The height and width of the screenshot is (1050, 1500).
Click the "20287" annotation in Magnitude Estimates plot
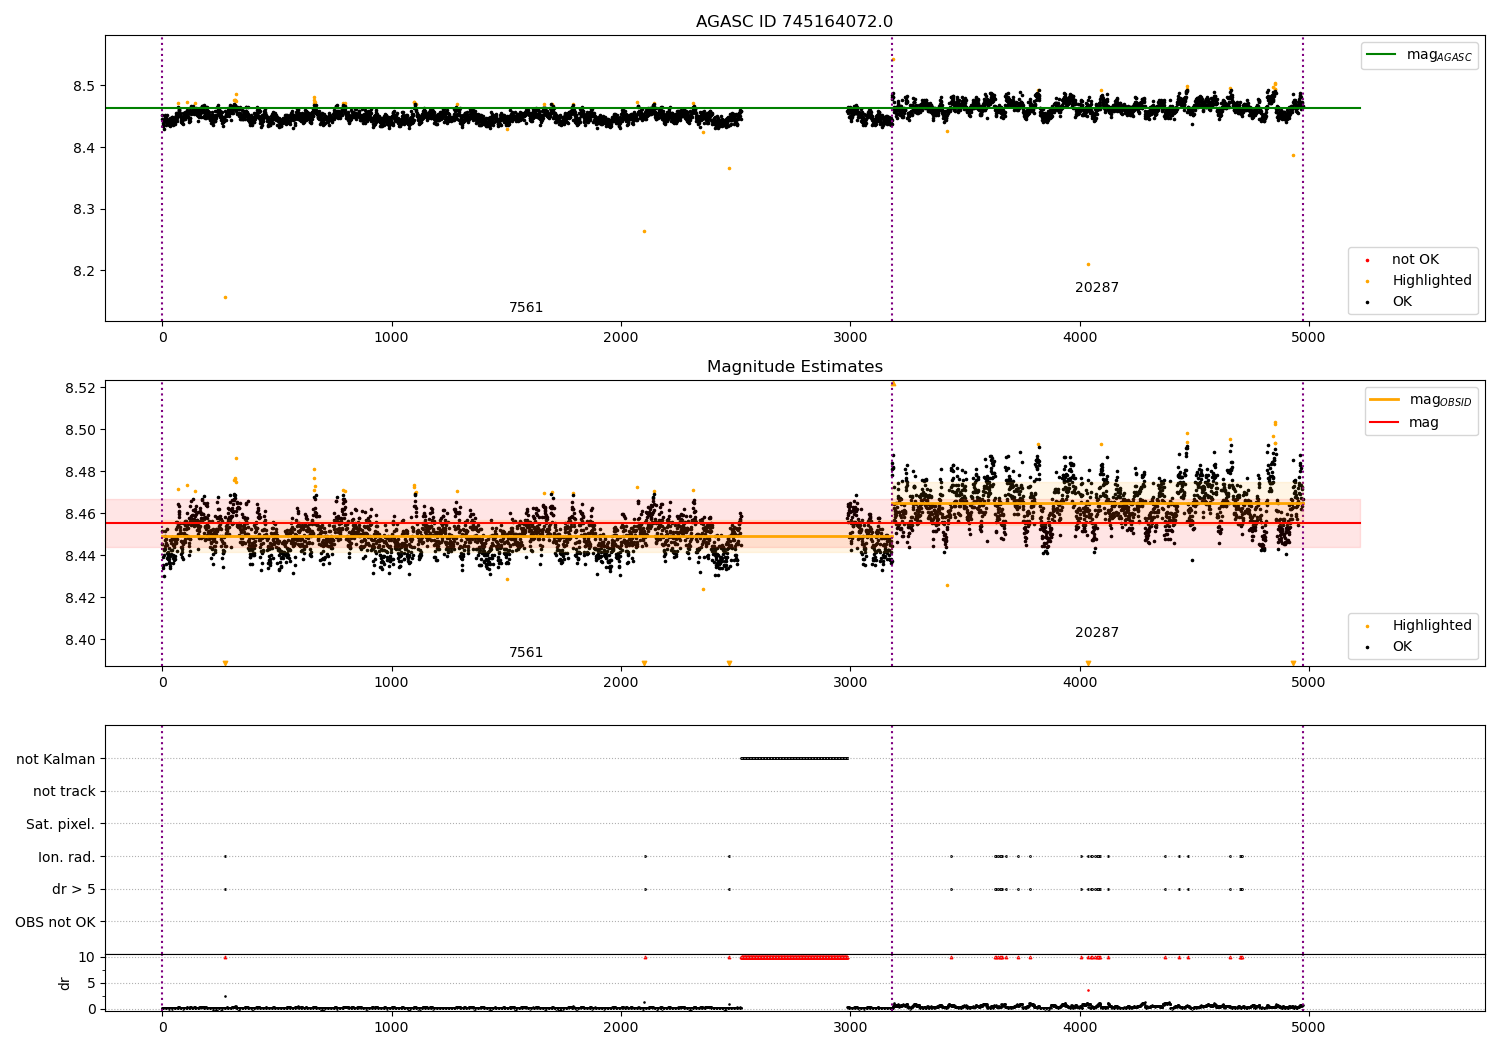[1097, 633]
